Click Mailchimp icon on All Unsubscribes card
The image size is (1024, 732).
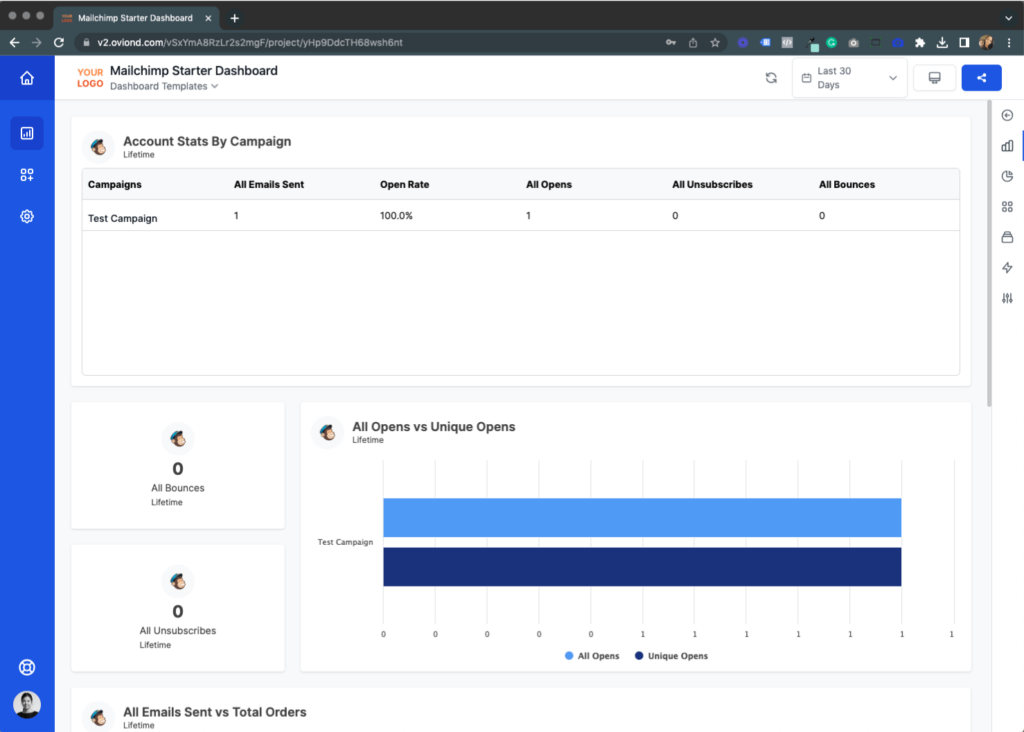(x=178, y=581)
